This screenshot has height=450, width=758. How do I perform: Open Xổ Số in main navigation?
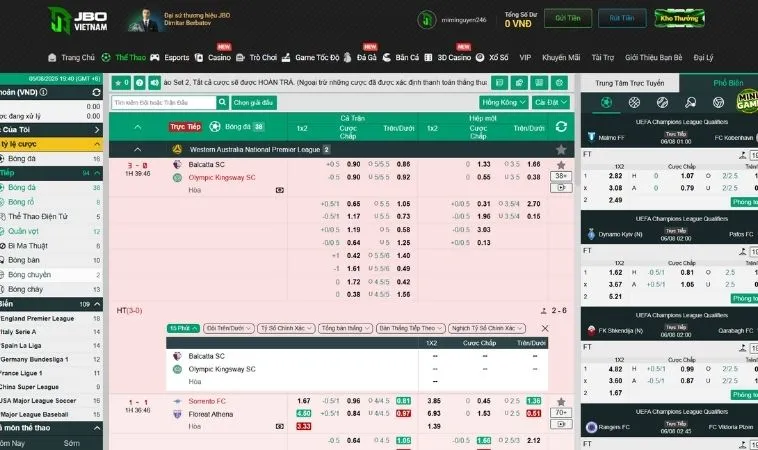tap(498, 58)
